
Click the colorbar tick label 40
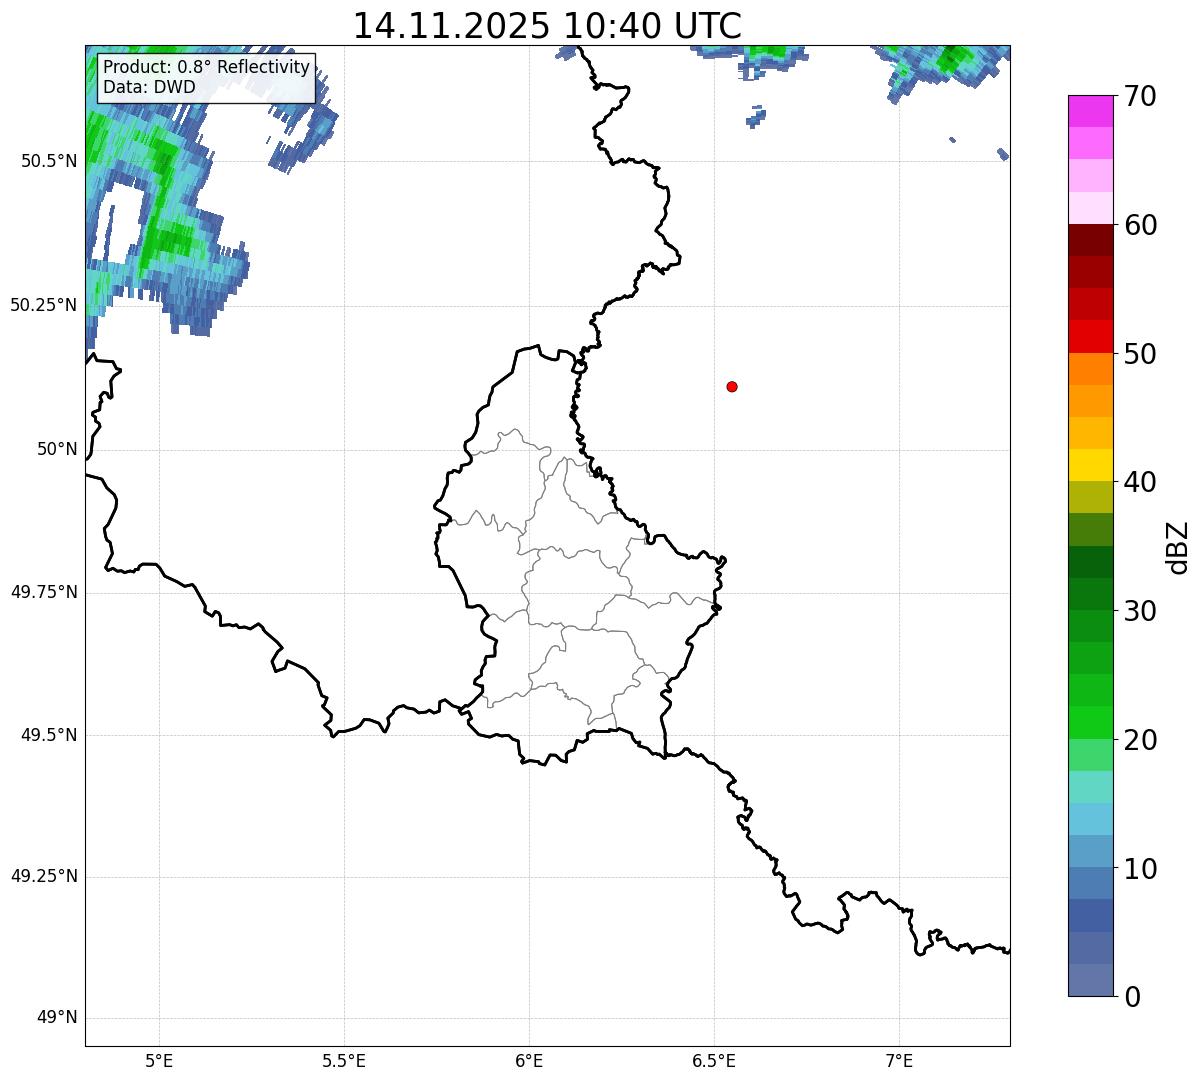(x=1140, y=482)
